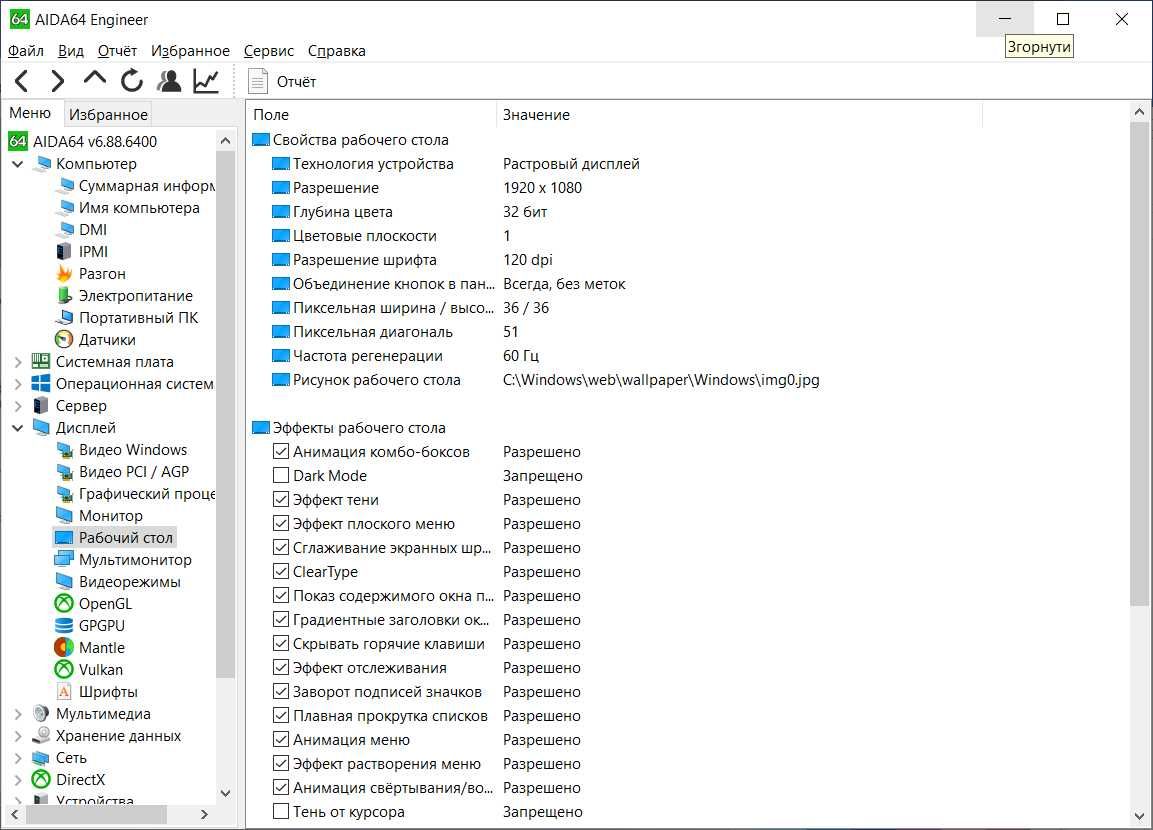
Task: Toggle the Плавная прокрутка списков checkbox
Action: click(281, 715)
